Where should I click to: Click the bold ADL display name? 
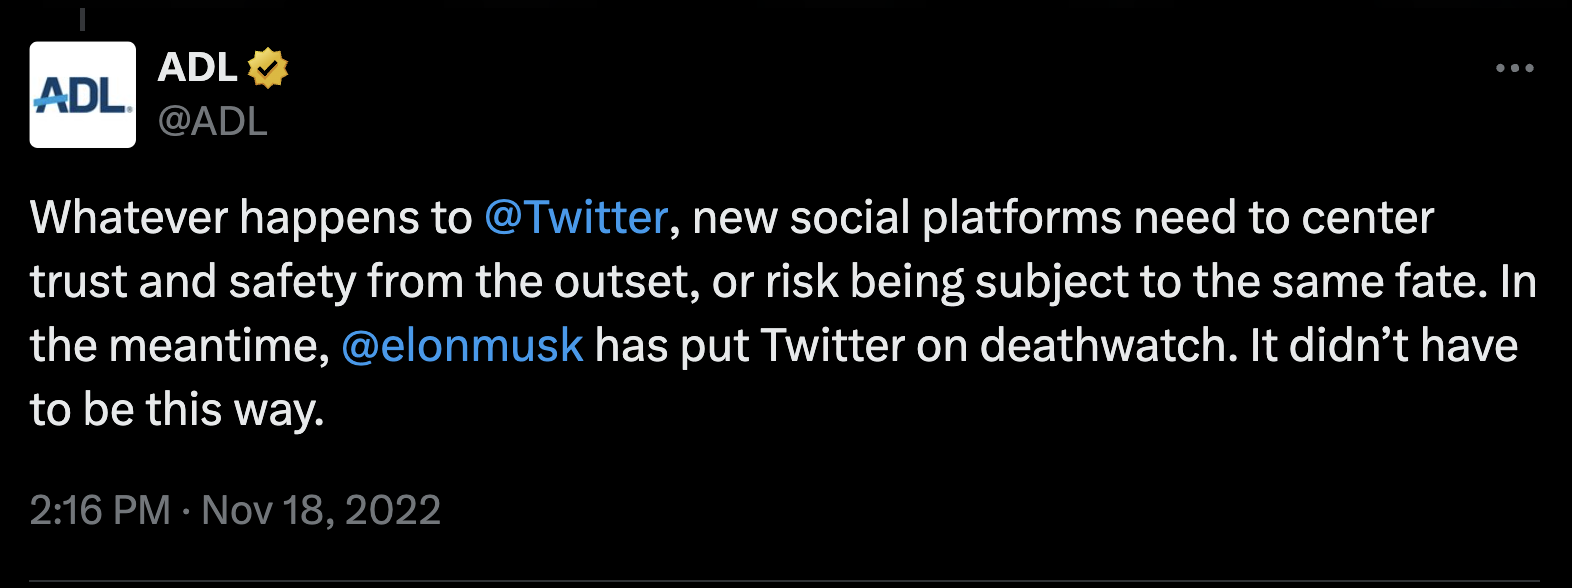click(x=198, y=68)
